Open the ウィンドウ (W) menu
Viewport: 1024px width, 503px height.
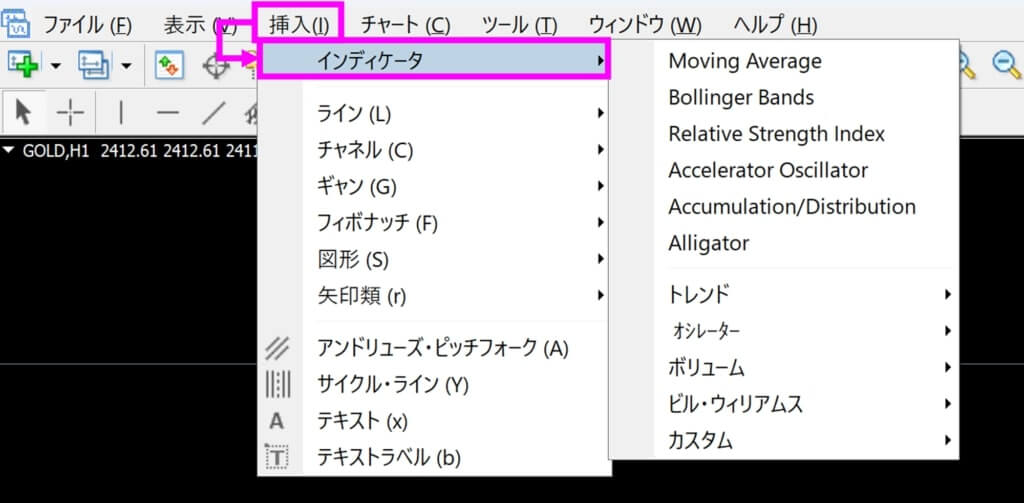coord(645,25)
